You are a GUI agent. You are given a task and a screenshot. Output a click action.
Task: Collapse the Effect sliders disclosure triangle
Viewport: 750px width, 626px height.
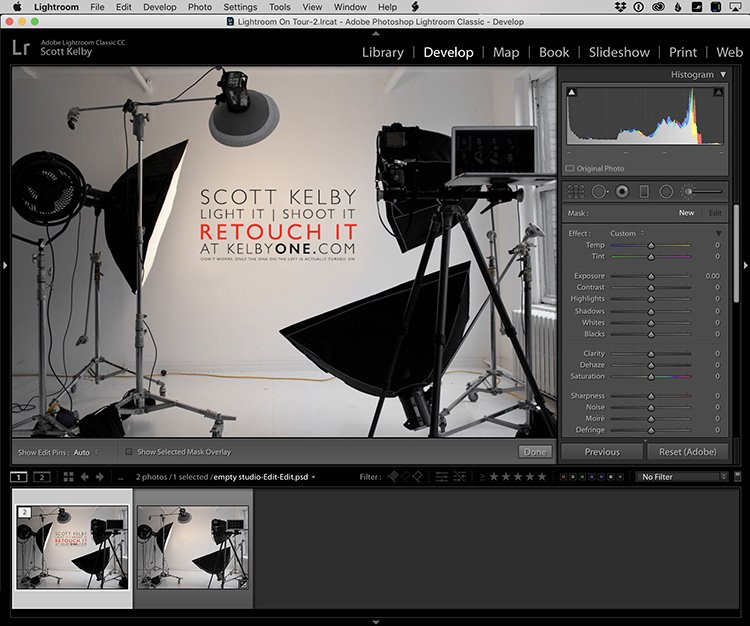coord(718,233)
